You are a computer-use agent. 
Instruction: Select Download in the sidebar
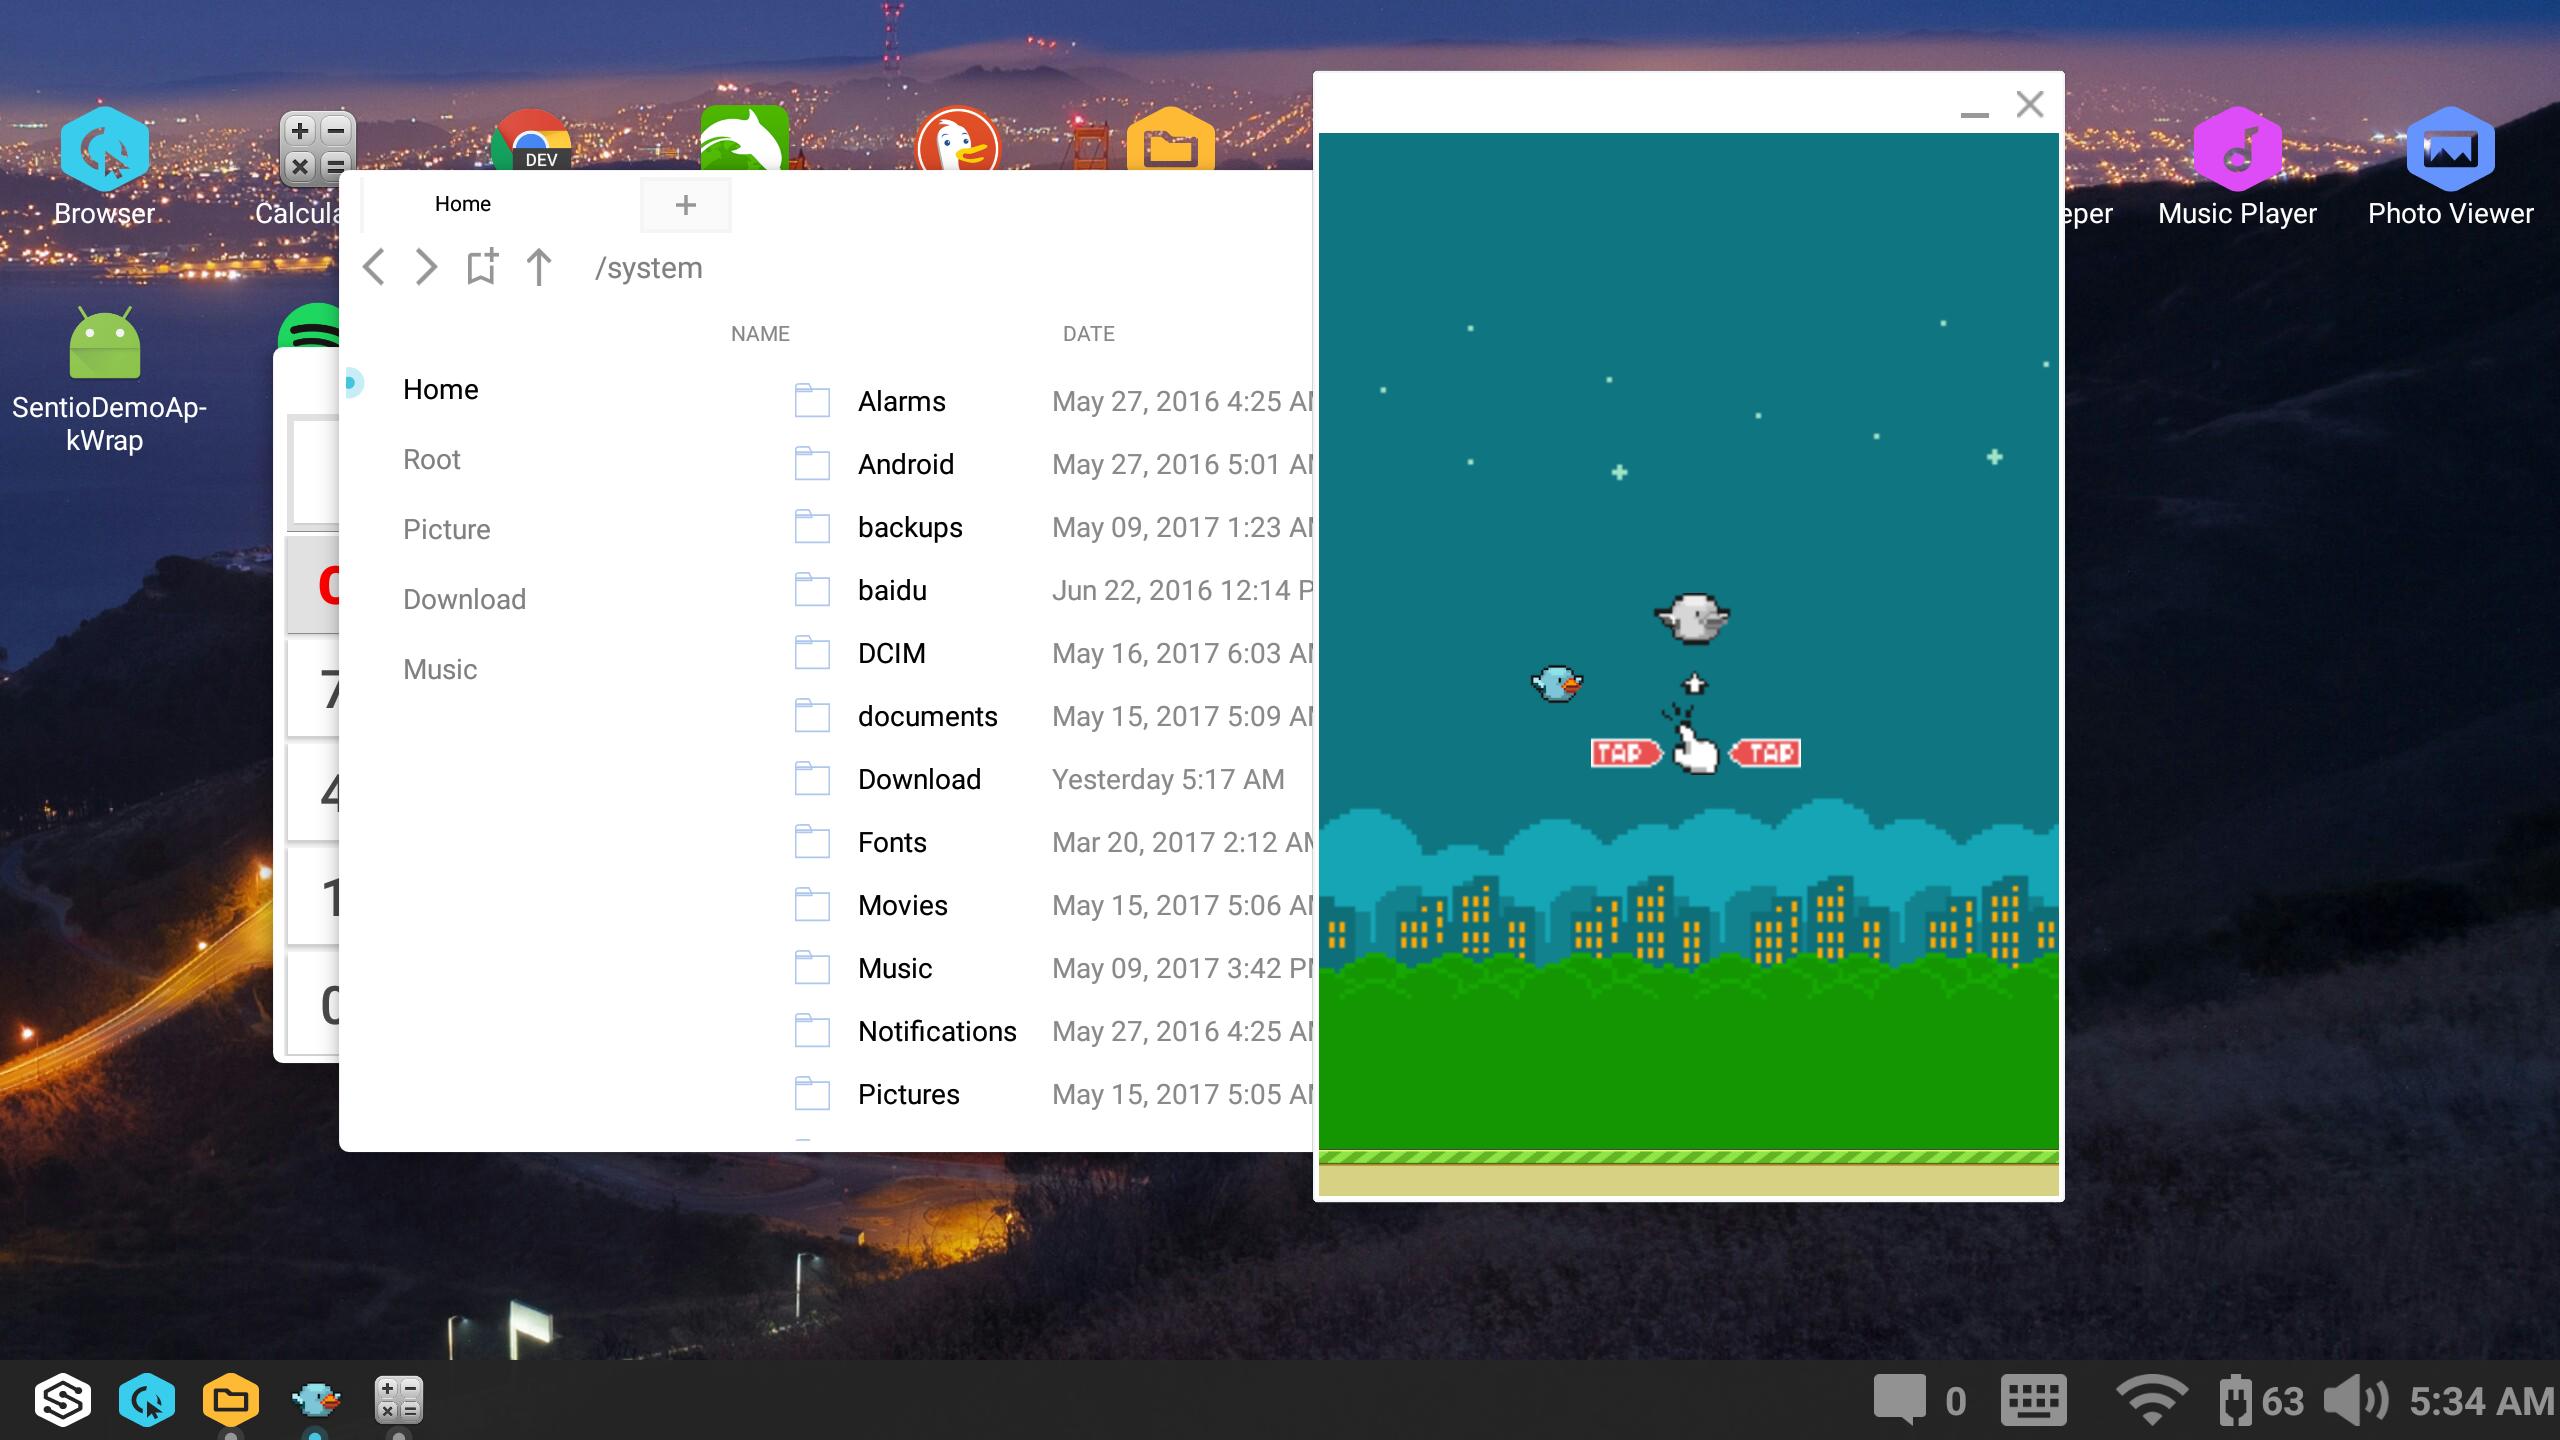pos(464,599)
